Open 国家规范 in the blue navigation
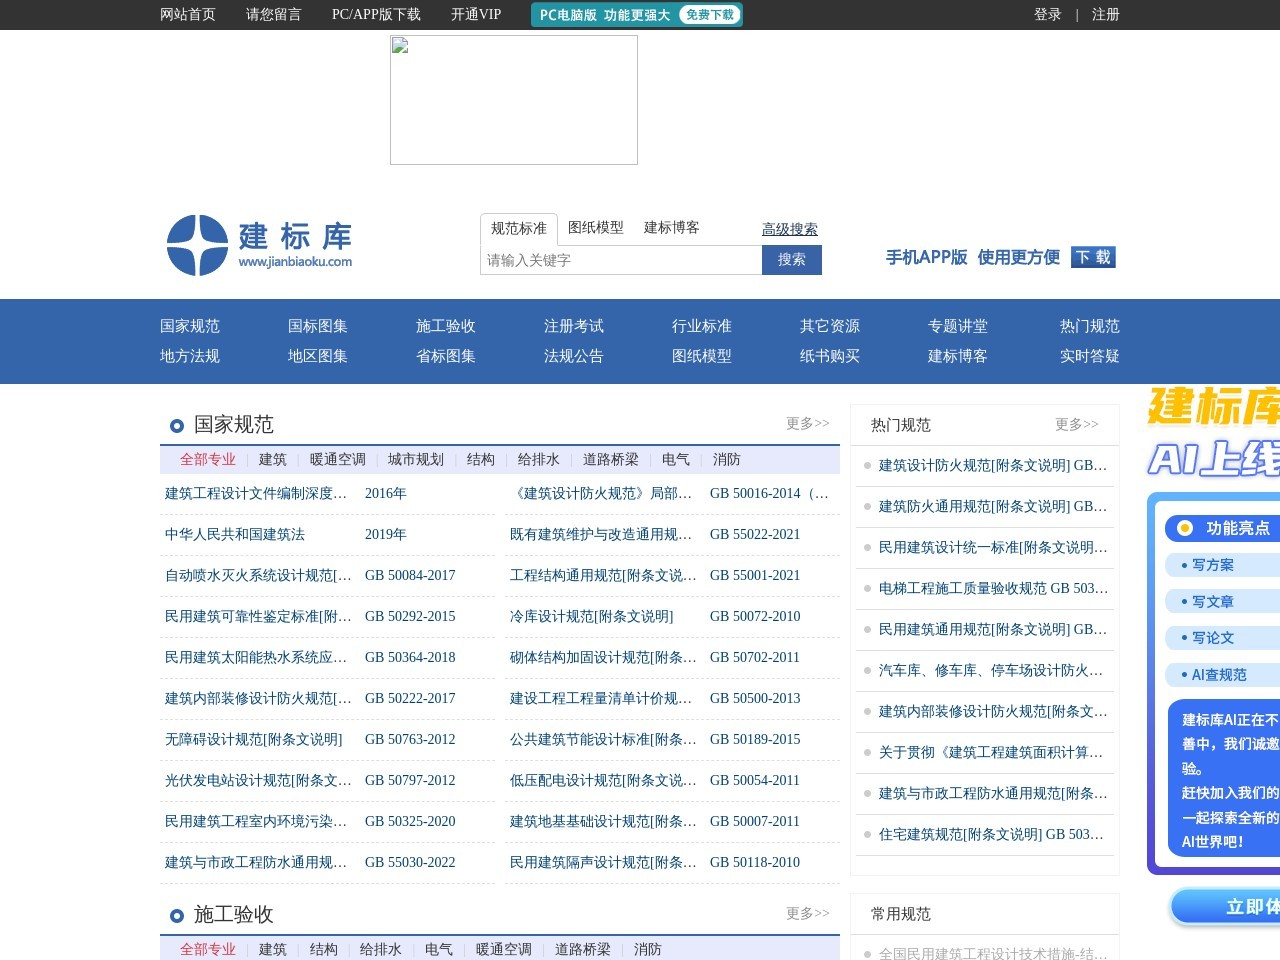Screen dimensions: 1280x960 point(190,326)
